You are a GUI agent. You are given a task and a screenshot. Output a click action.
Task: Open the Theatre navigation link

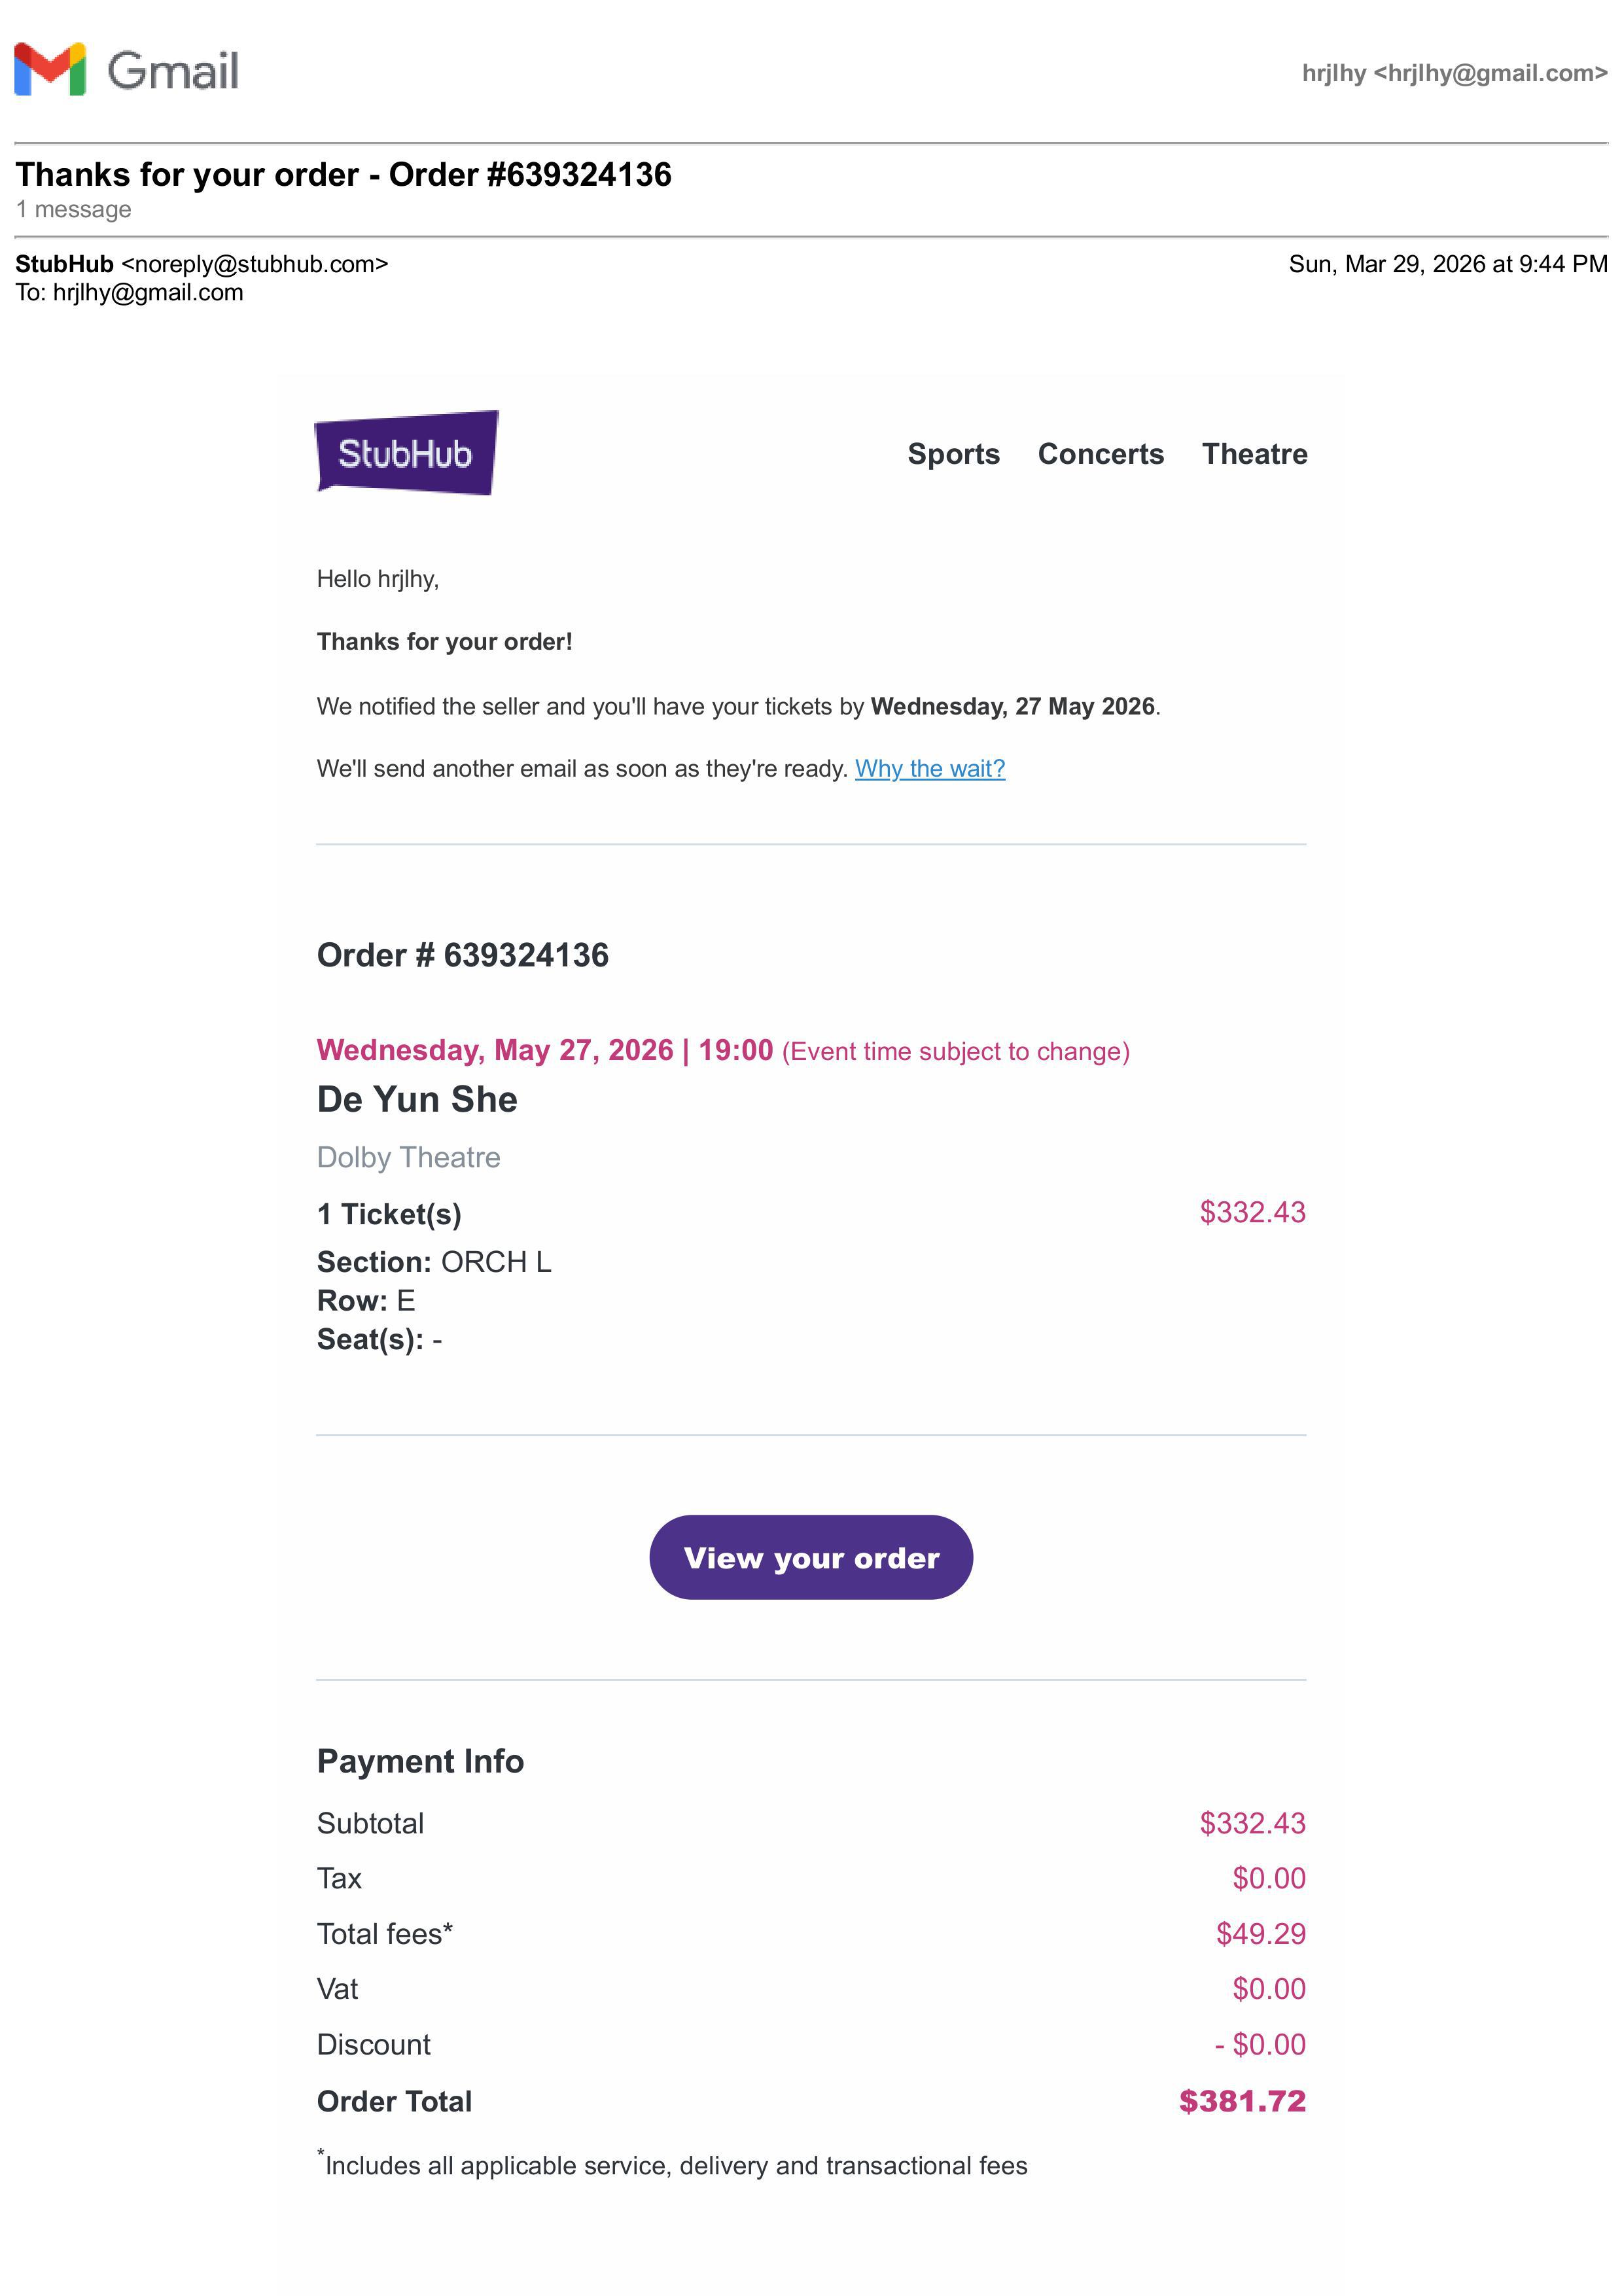click(1254, 454)
